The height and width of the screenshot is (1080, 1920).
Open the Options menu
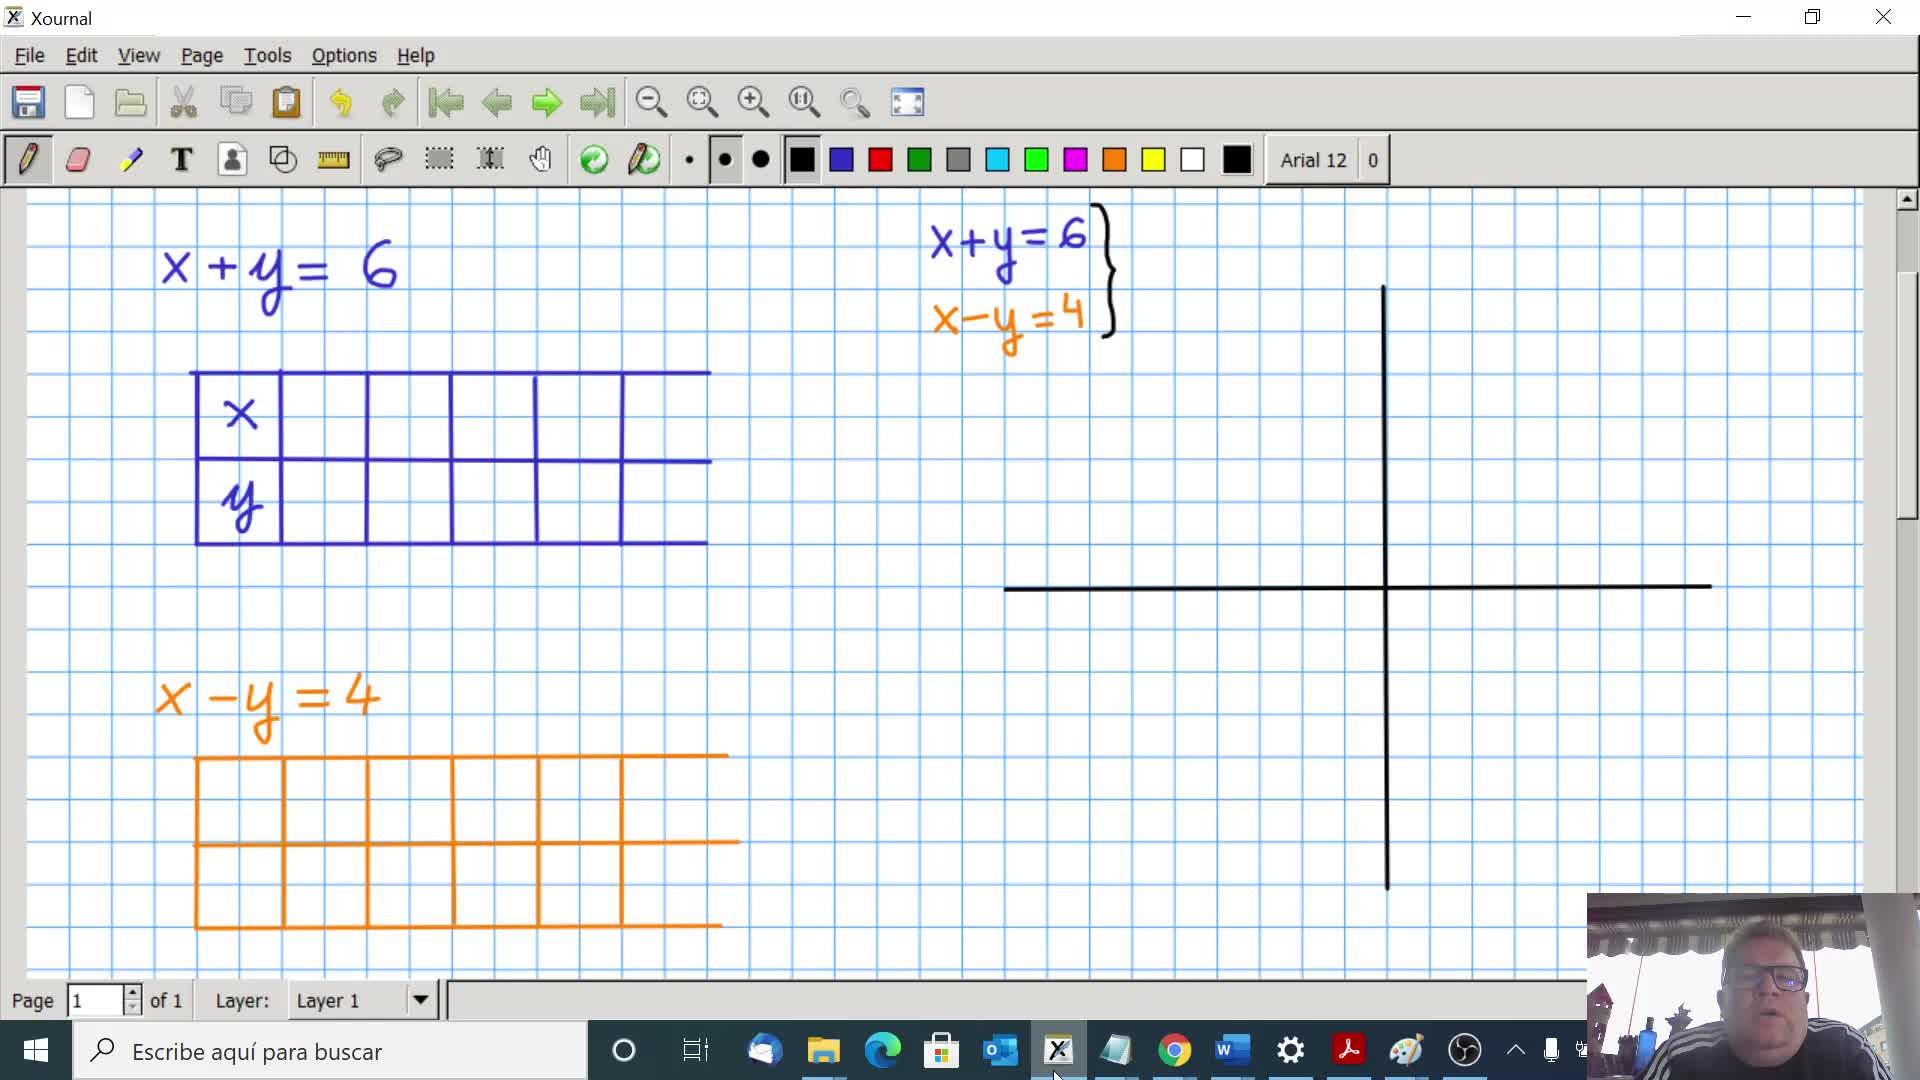click(x=343, y=56)
